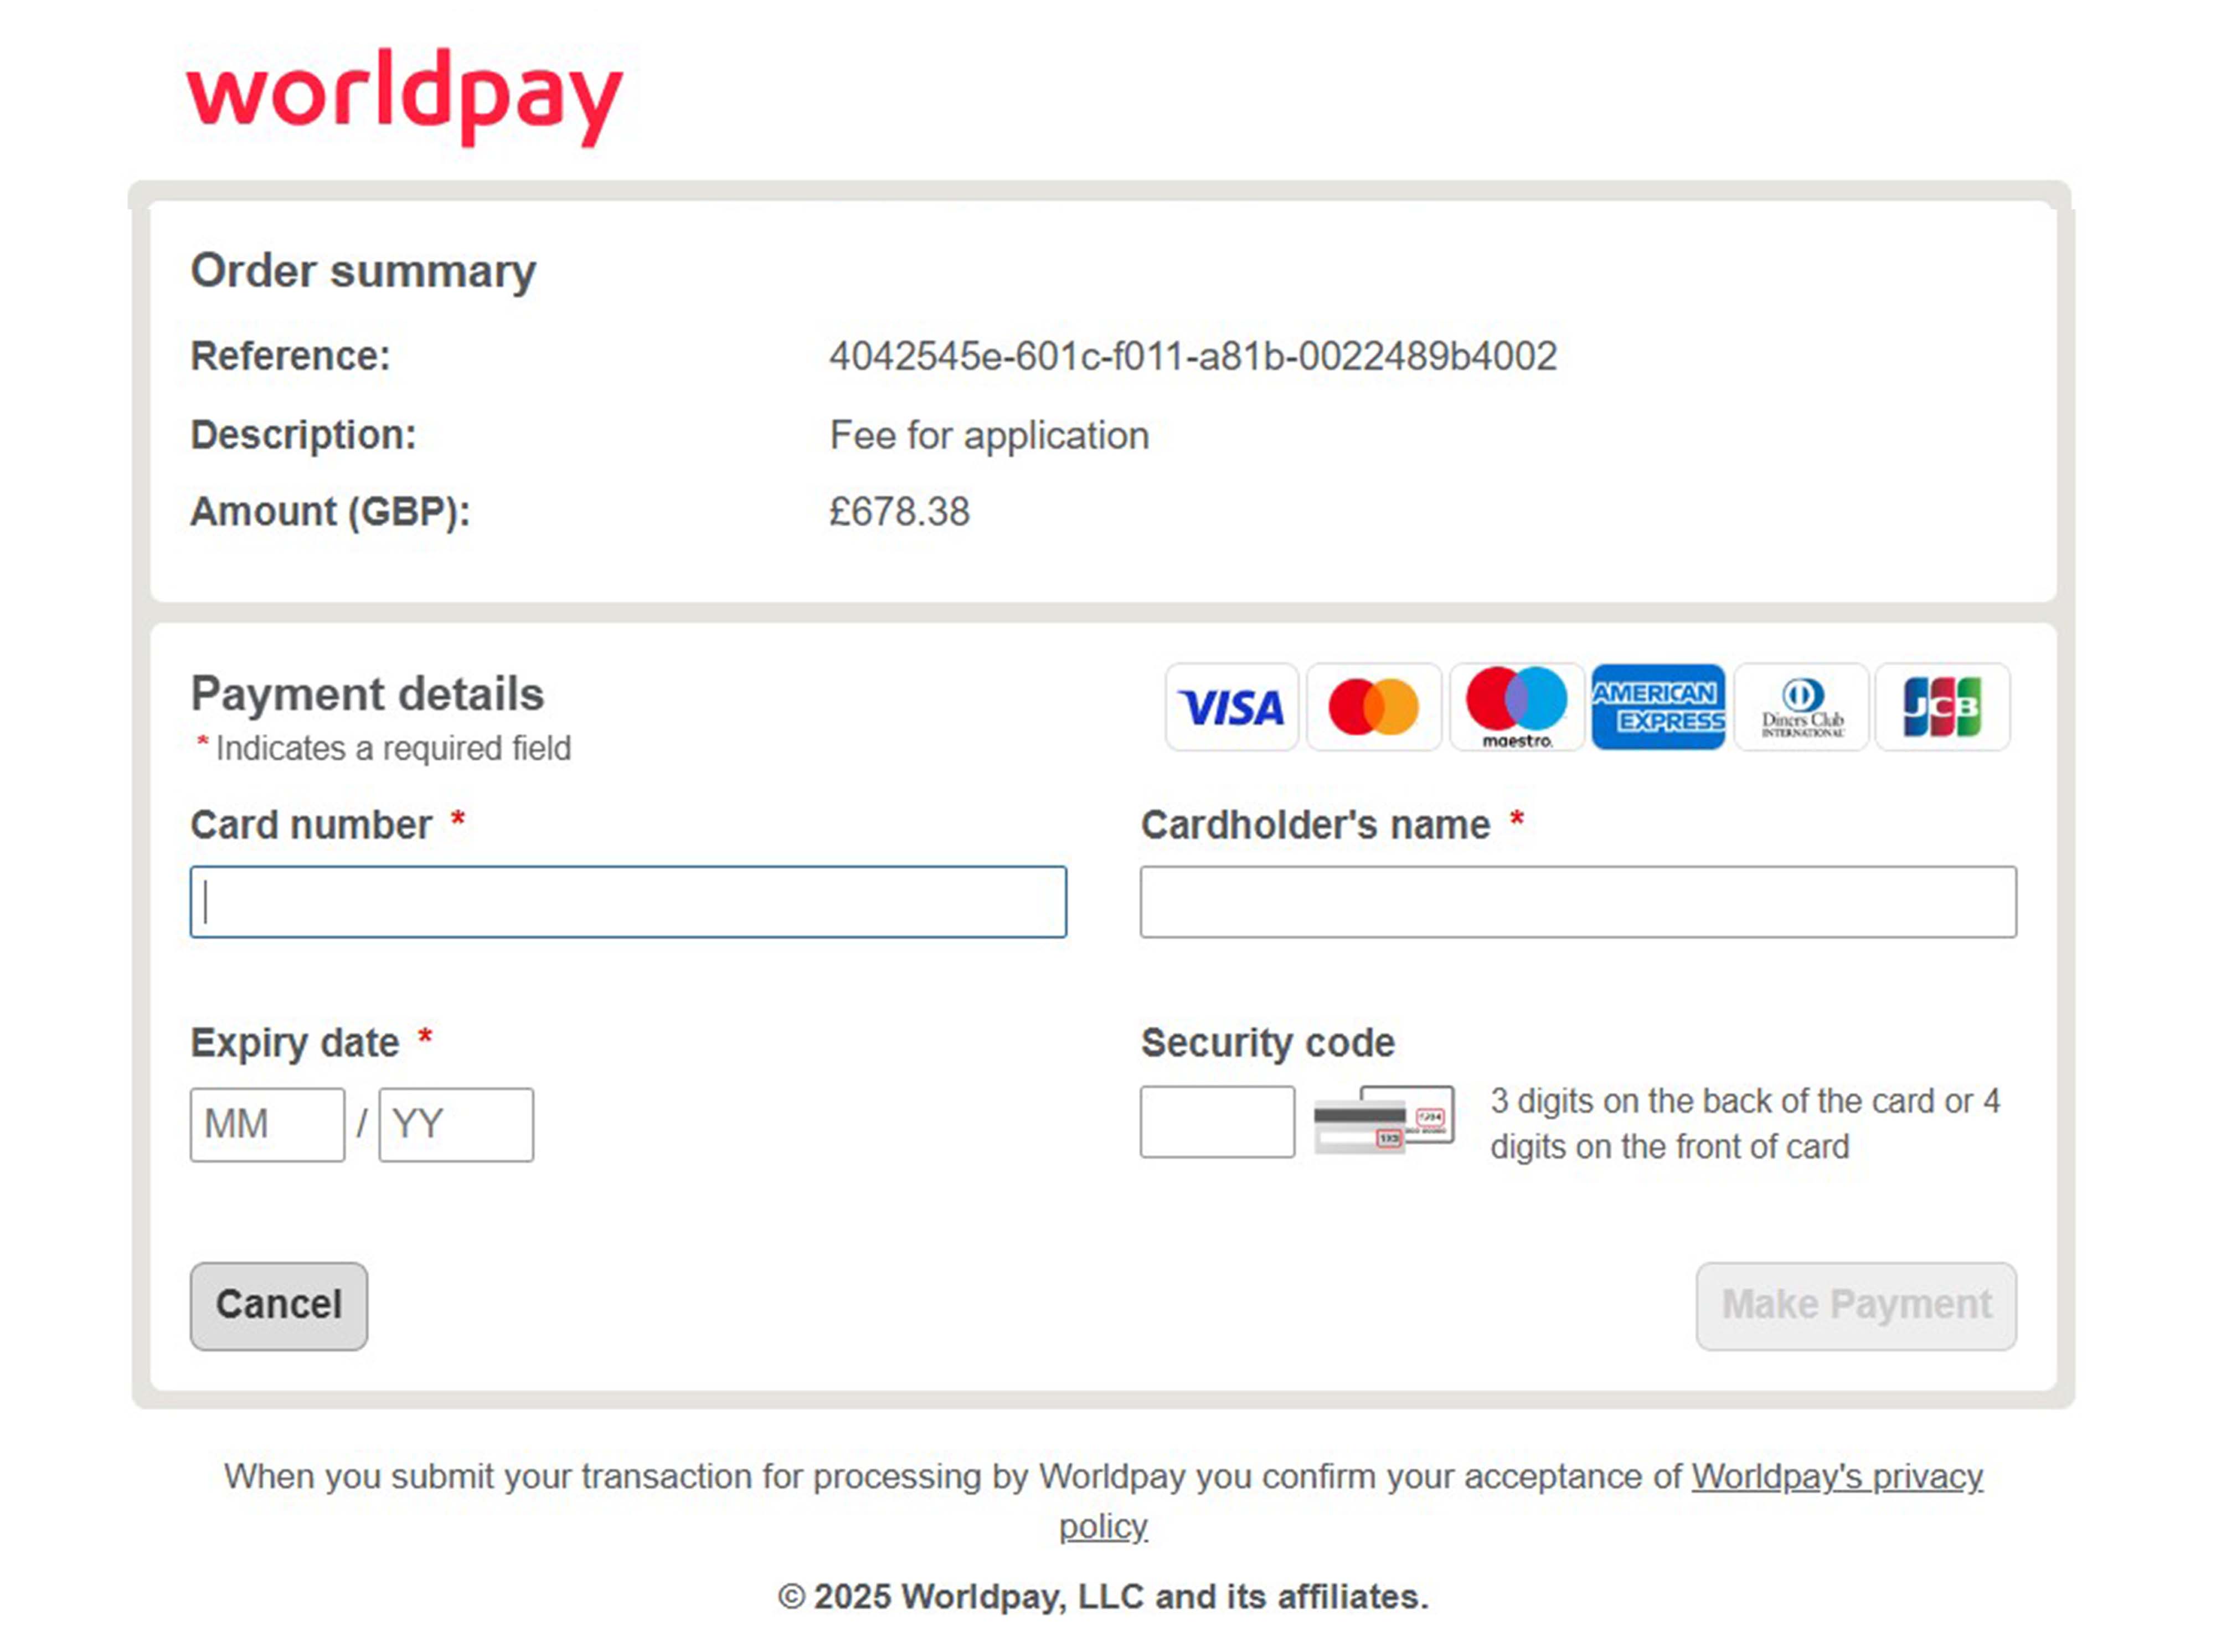
Task: Focus the Card number field
Action: (628, 902)
